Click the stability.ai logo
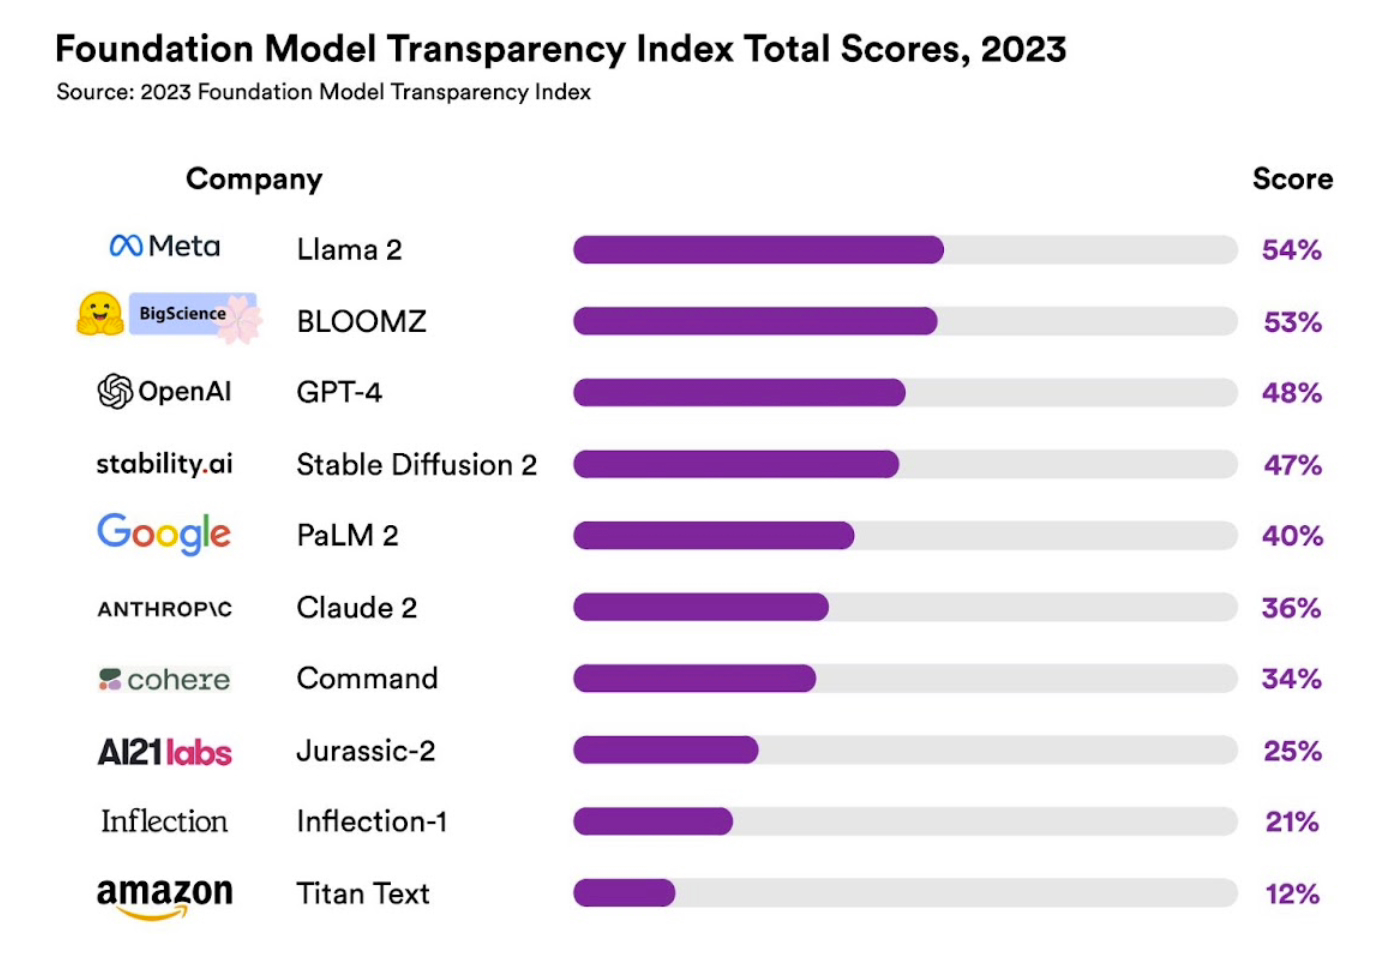 164,464
